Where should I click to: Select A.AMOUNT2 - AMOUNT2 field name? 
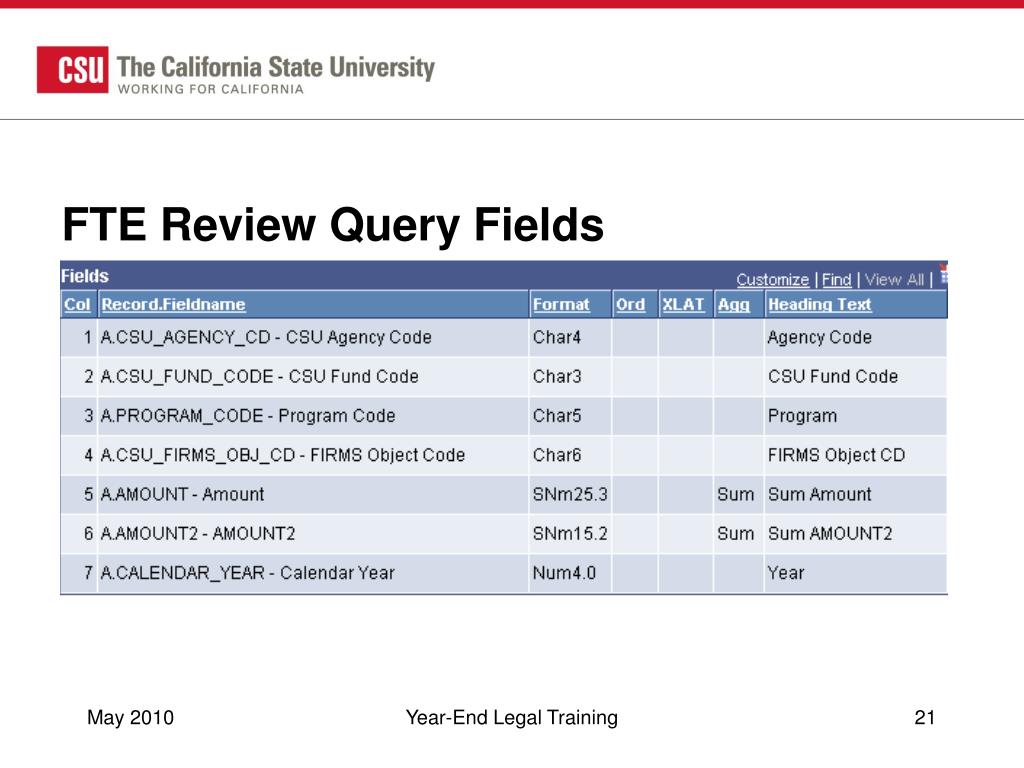pos(198,534)
